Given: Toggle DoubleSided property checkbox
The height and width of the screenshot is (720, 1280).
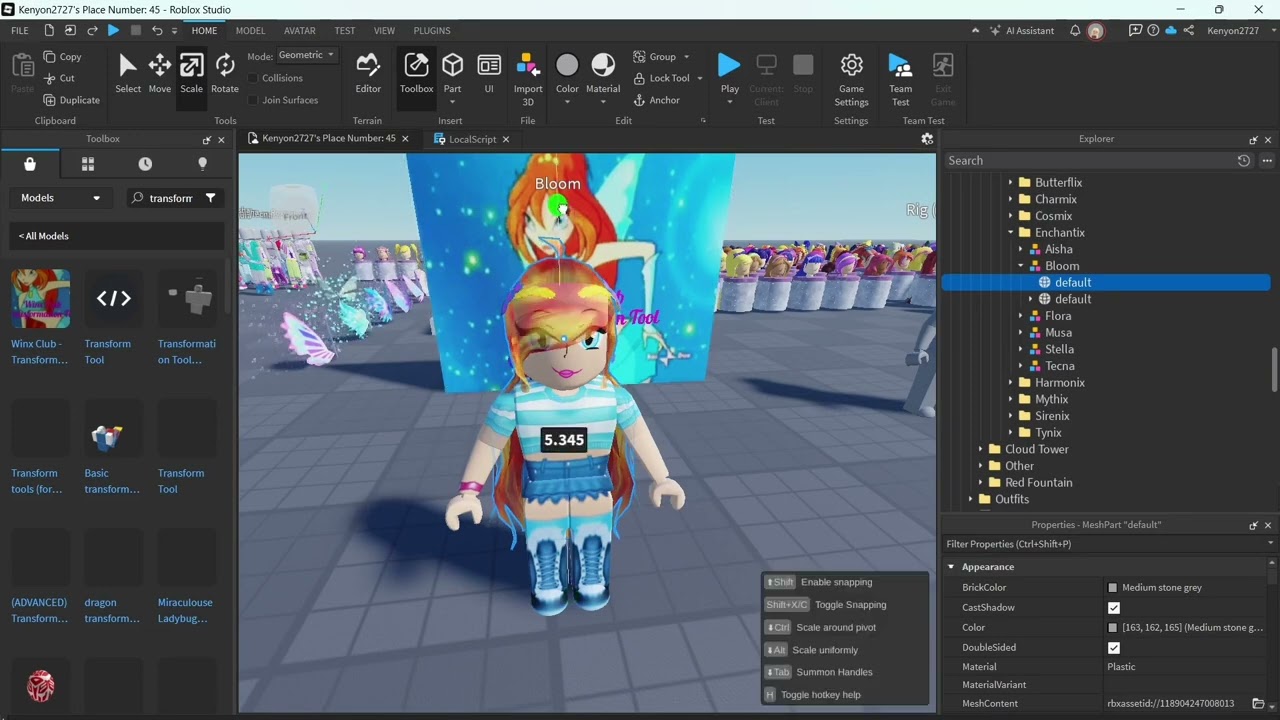Looking at the screenshot, I should 1113,647.
